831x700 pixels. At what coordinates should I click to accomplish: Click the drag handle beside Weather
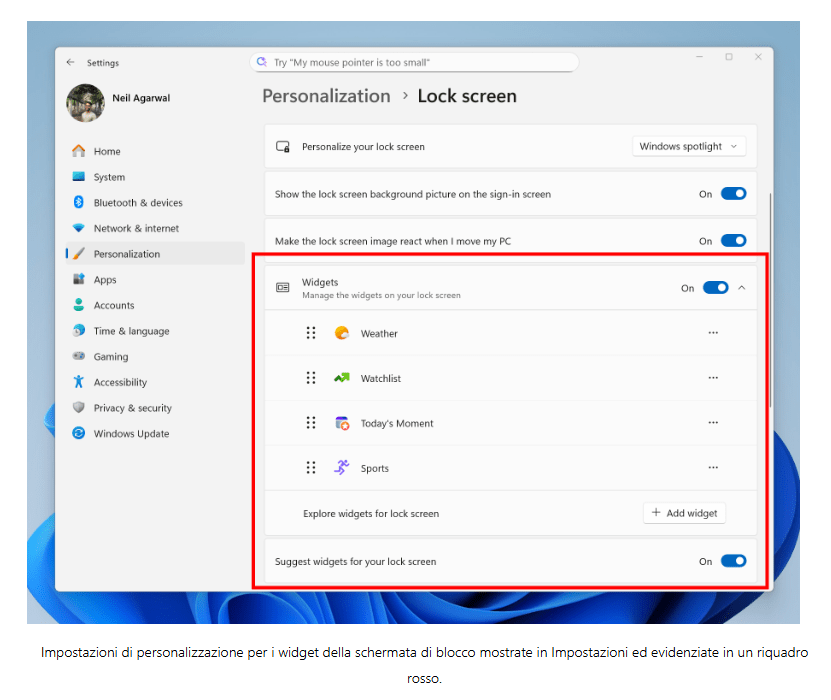(x=311, y=333)
